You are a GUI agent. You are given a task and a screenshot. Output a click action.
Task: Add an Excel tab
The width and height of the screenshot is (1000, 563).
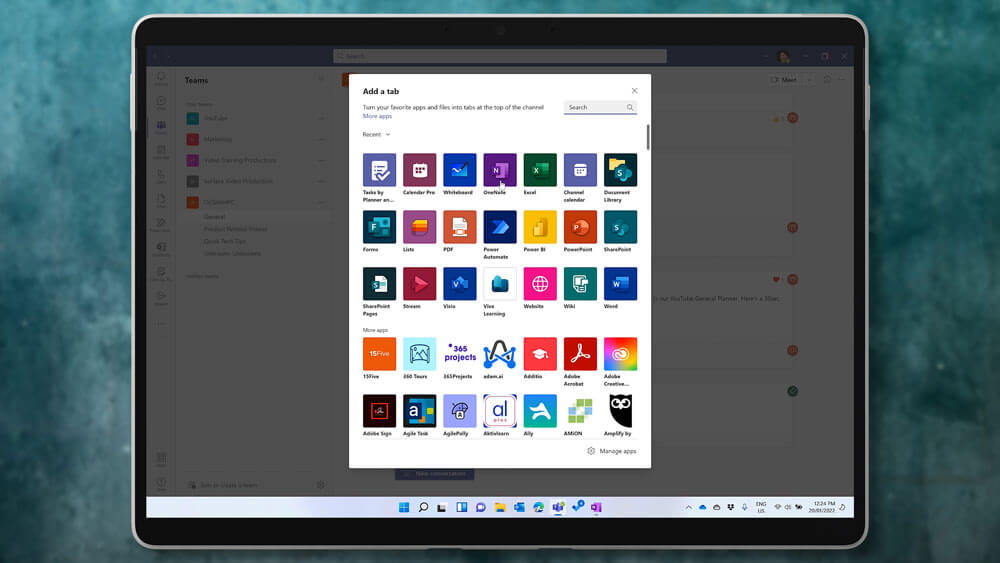[540, 170]
